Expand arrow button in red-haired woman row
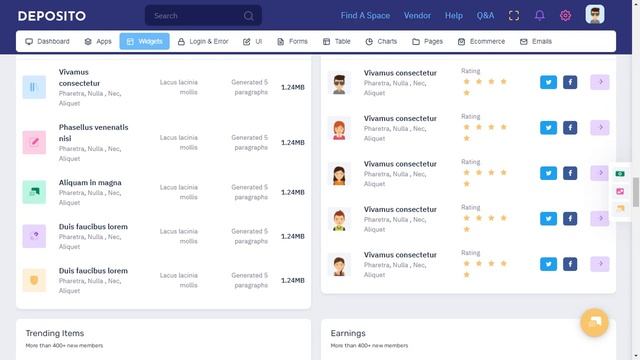The width and height of the screenshot is (640, 360). (x=600, y=128)
